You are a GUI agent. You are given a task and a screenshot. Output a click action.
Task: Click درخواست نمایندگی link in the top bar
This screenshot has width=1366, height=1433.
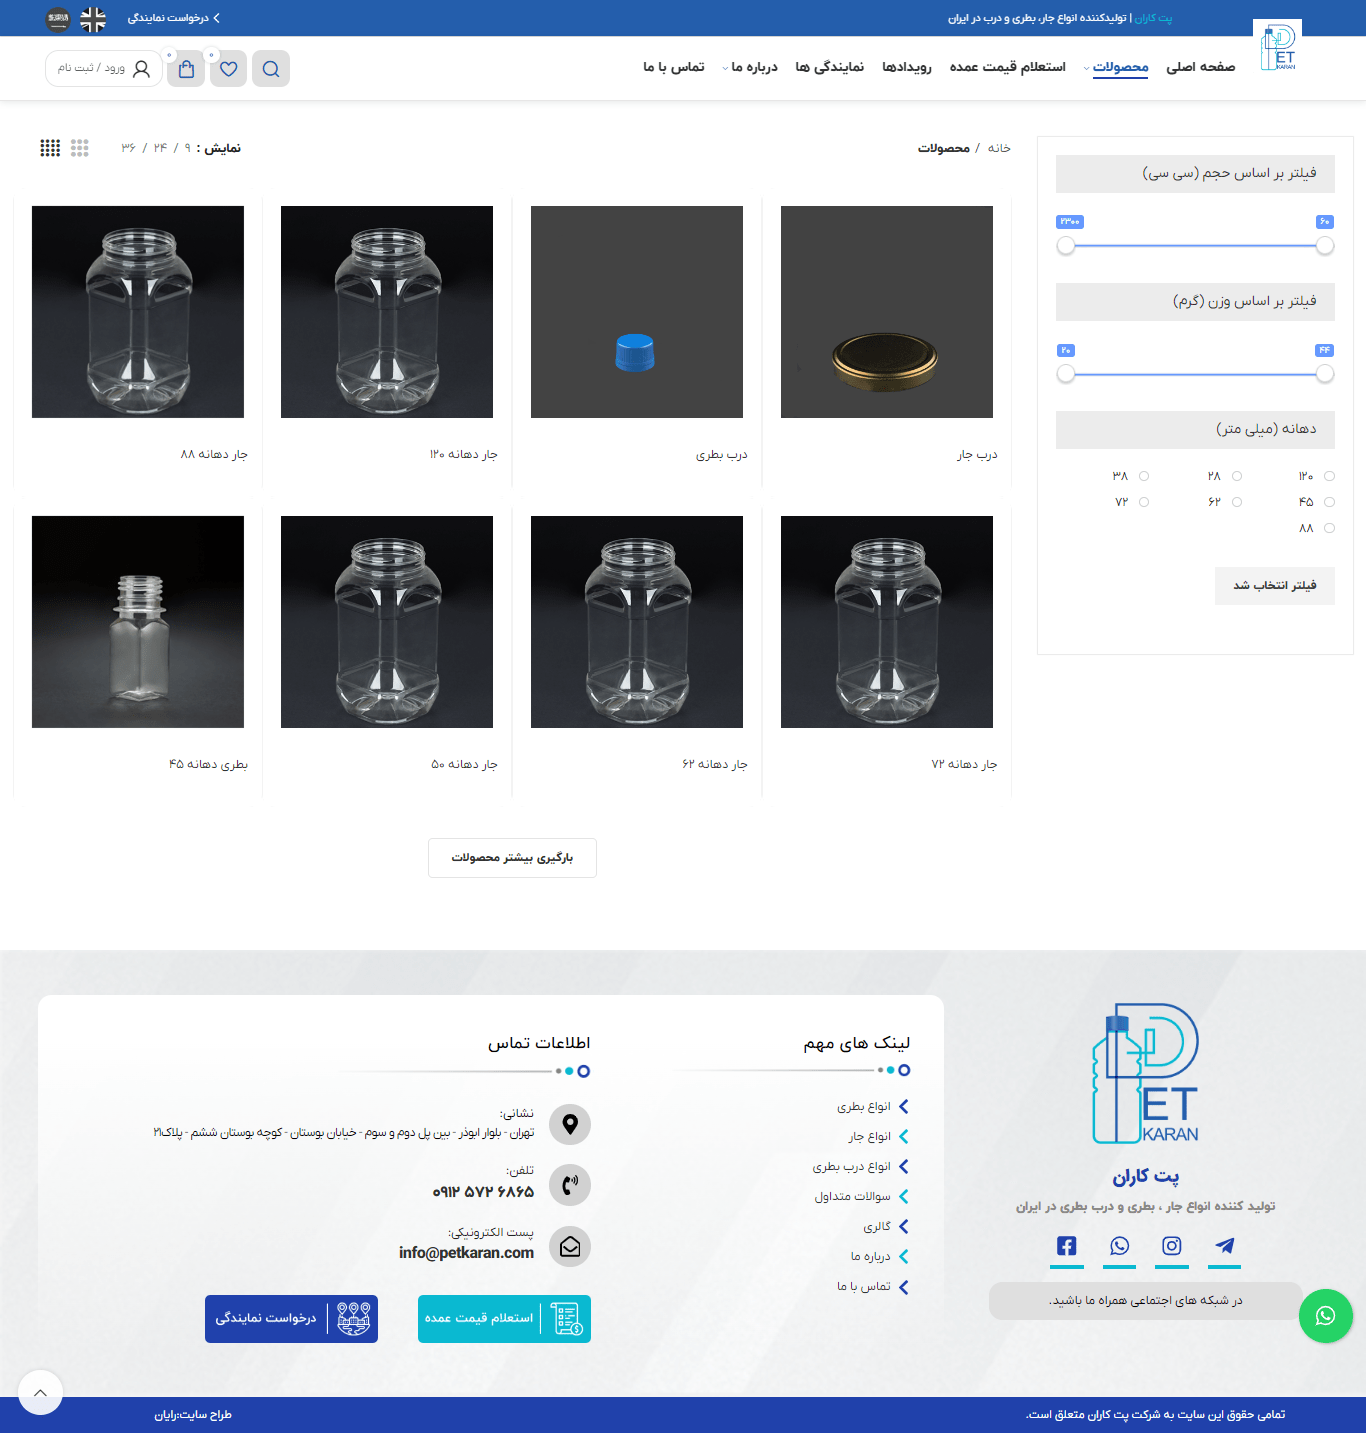point(174,18)
